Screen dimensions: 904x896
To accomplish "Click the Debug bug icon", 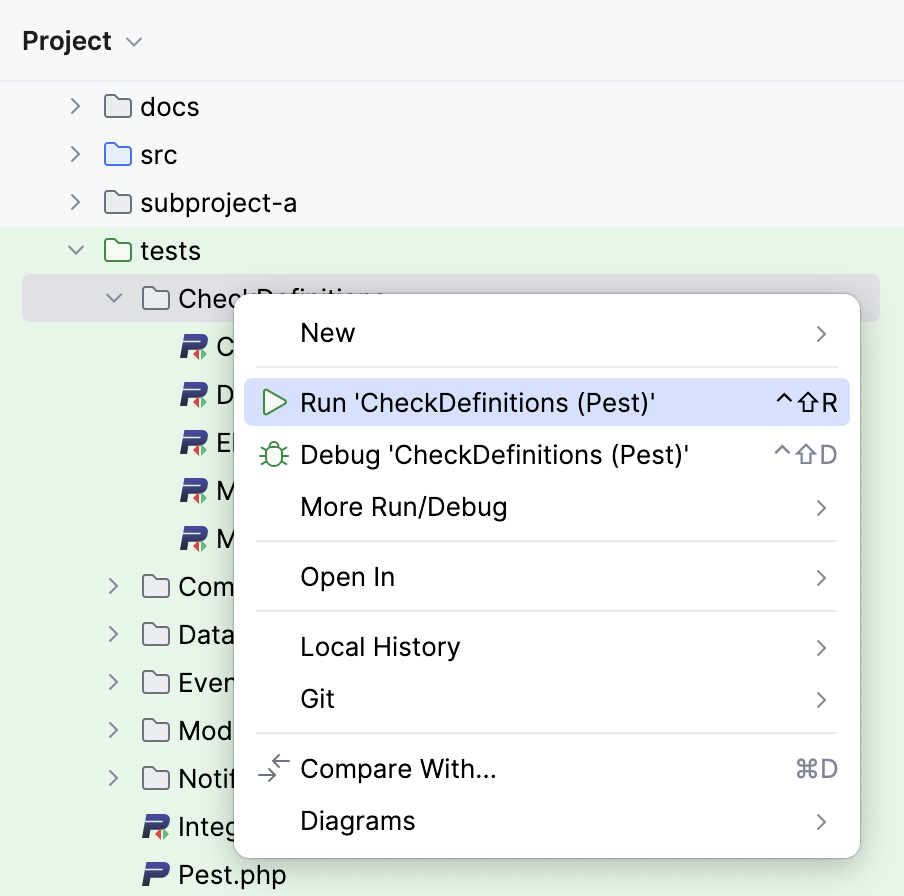I will (x=274, y=454).
